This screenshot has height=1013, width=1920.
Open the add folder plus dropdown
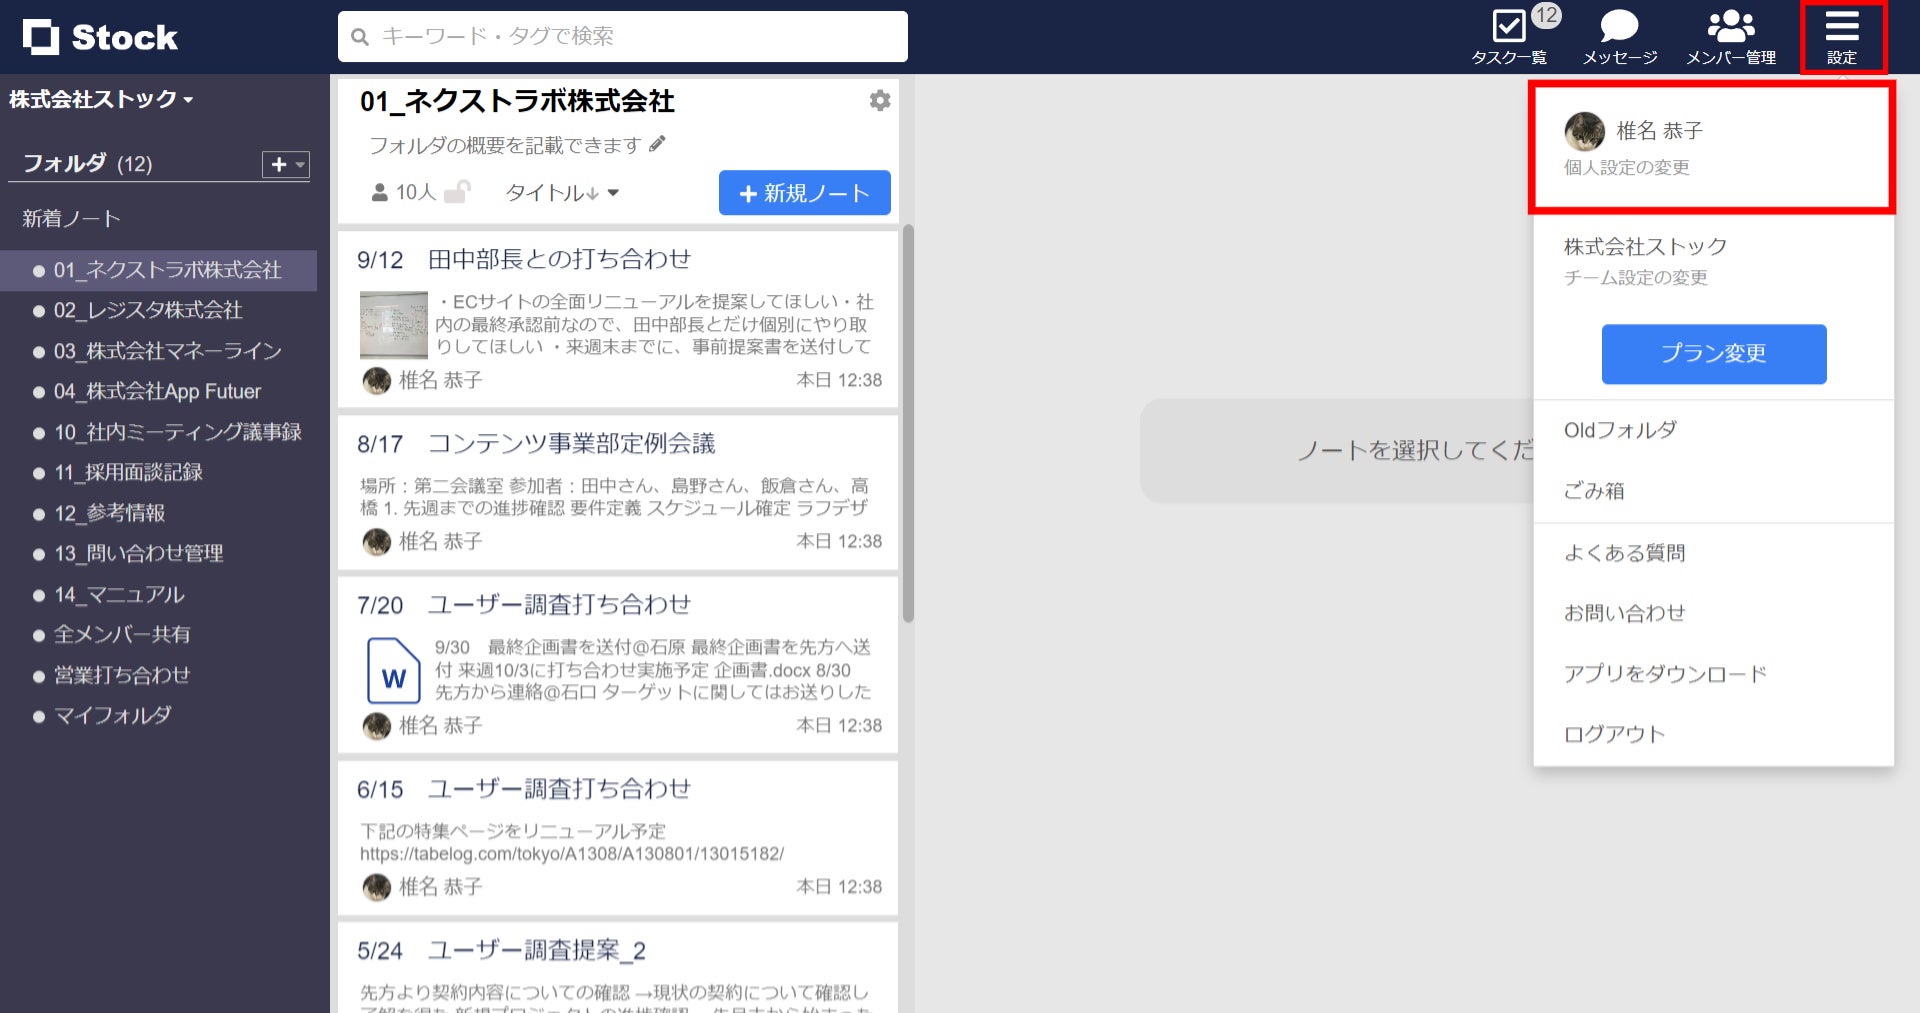286,164
